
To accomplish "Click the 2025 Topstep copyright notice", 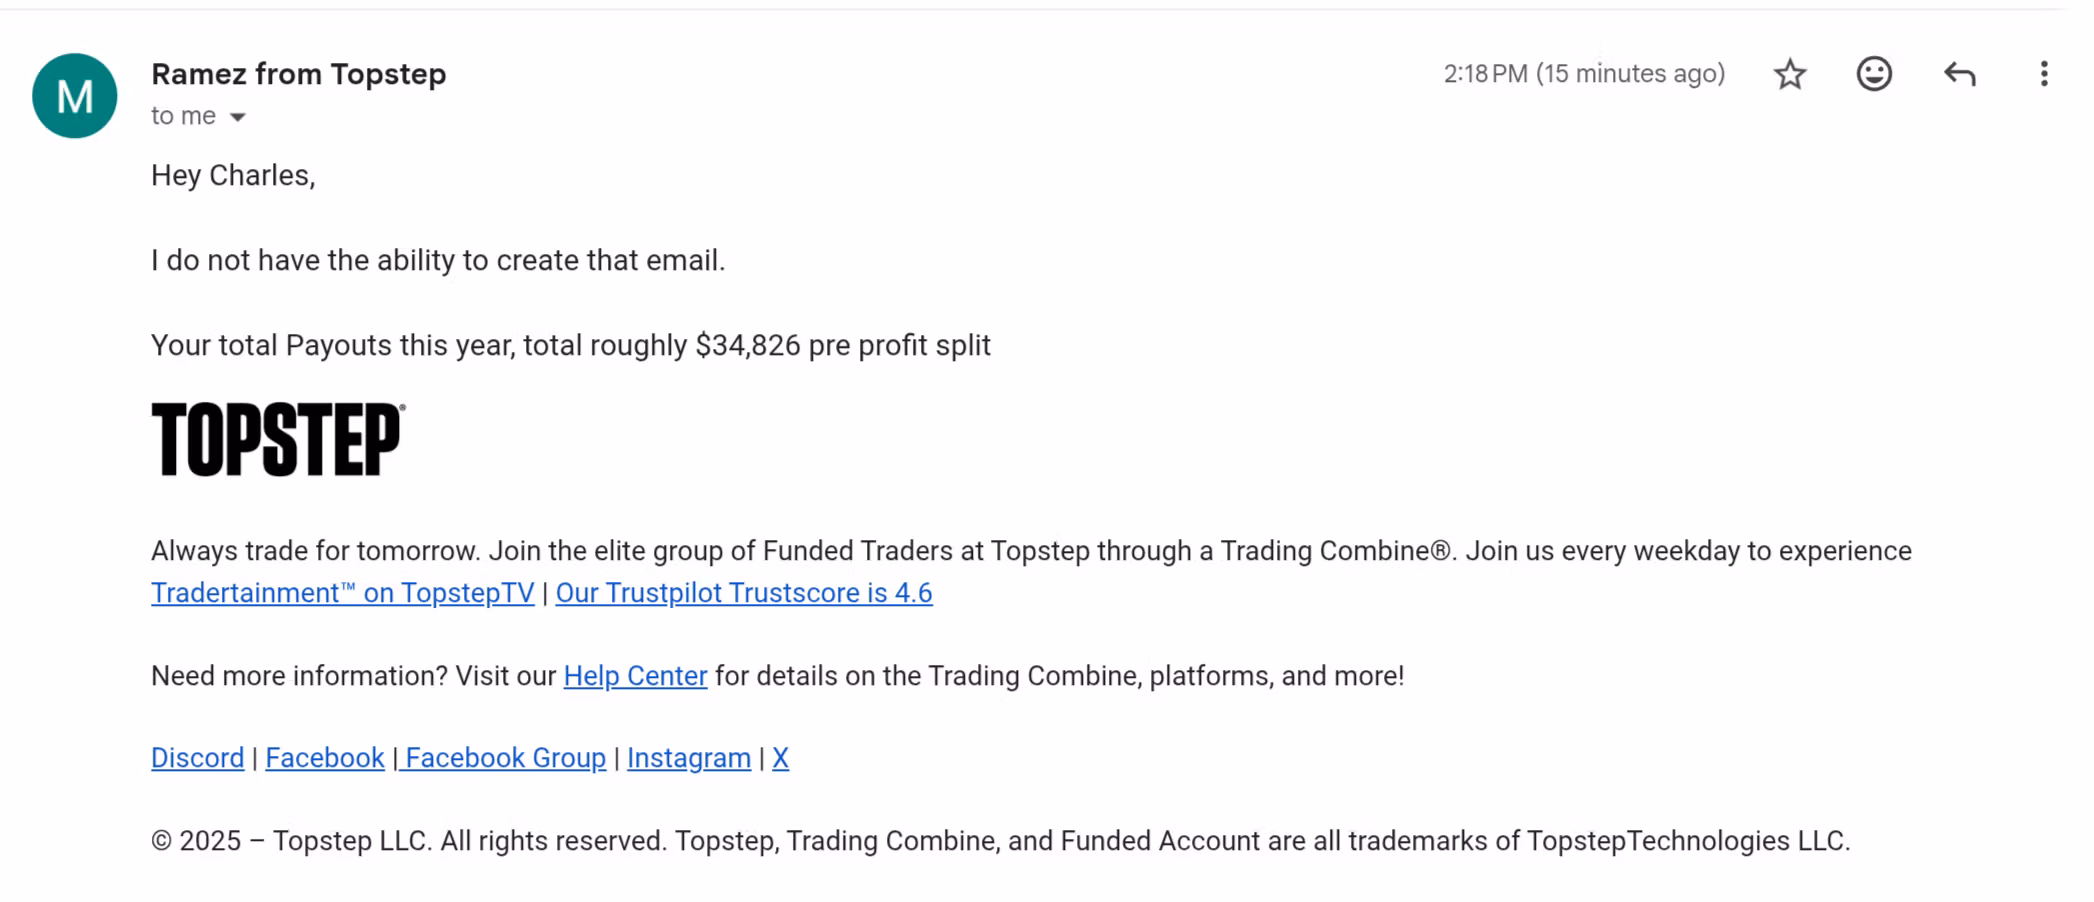I will [x=1000, y=841].
